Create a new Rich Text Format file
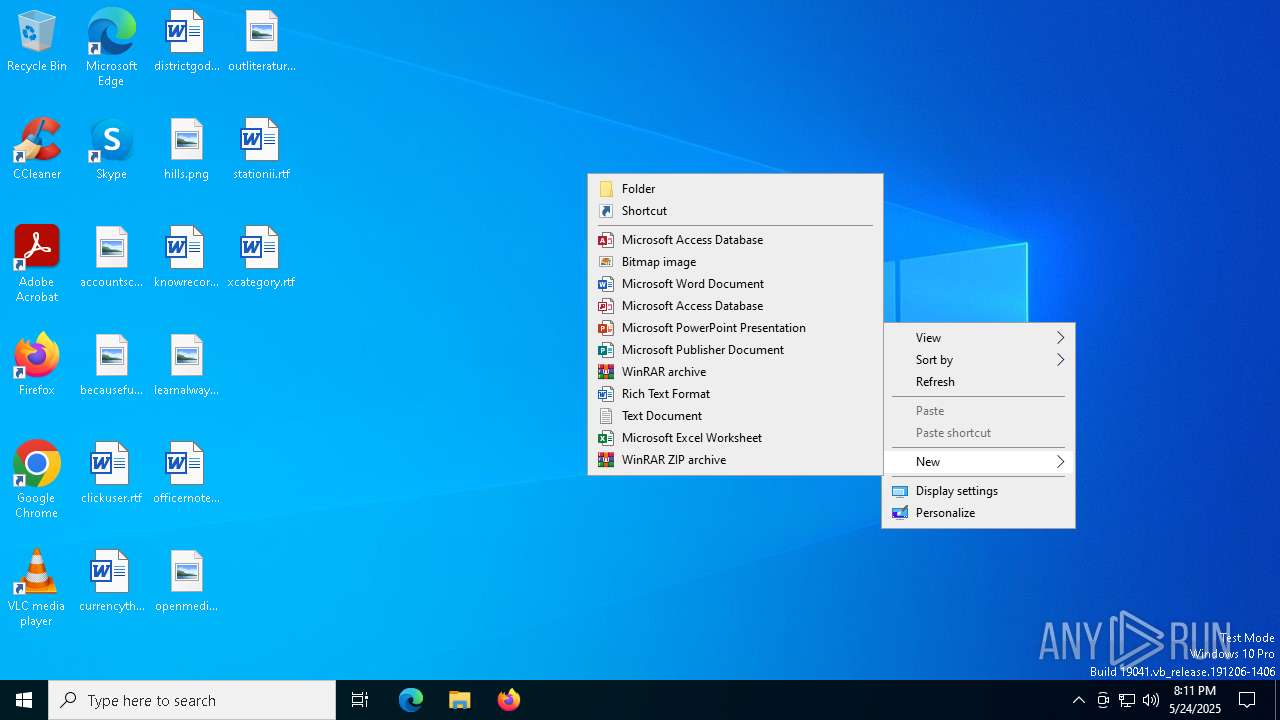The height and width of the screenshot is (720, 1280). (735, 394)
